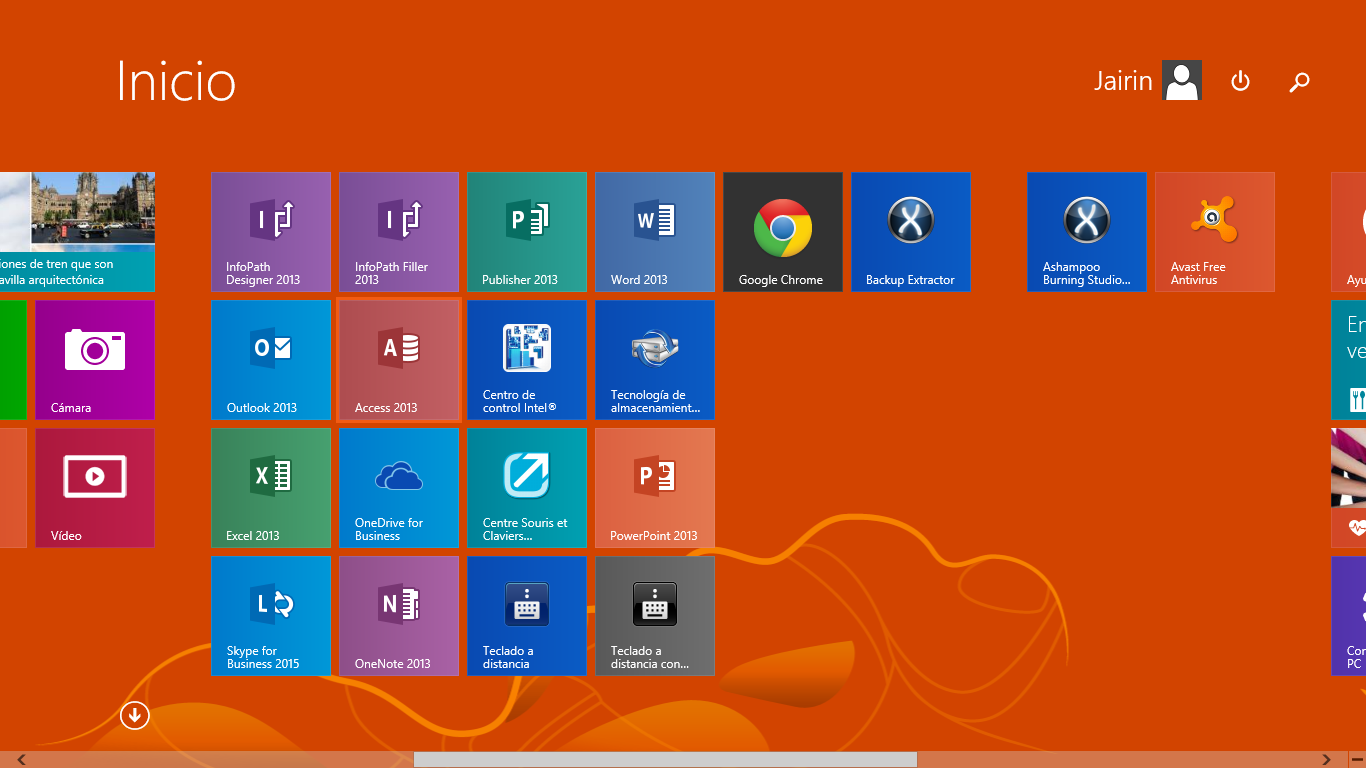Click the search icon near the top right

coord(1299,82)
